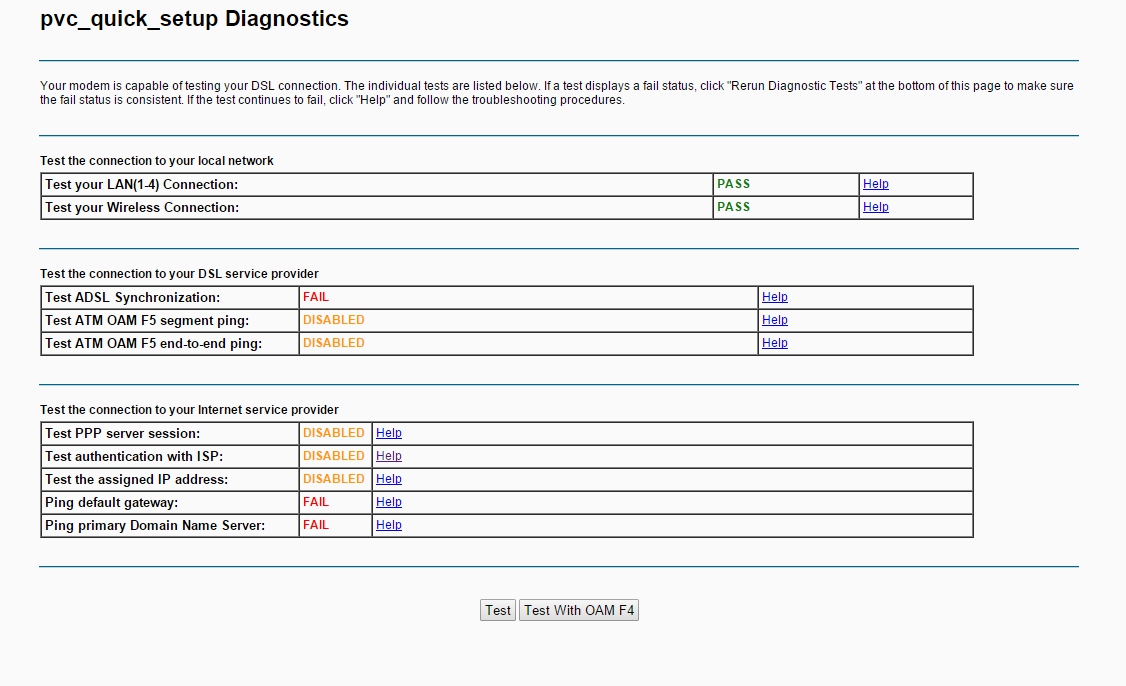
Task: Click Help next to PPP server session
Action: pos(388,433)
